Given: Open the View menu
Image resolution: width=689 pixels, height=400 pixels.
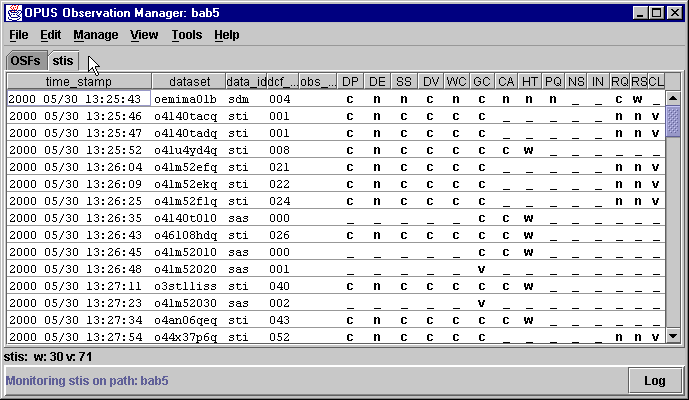Looking at the screenshot, I should point(144,35).
